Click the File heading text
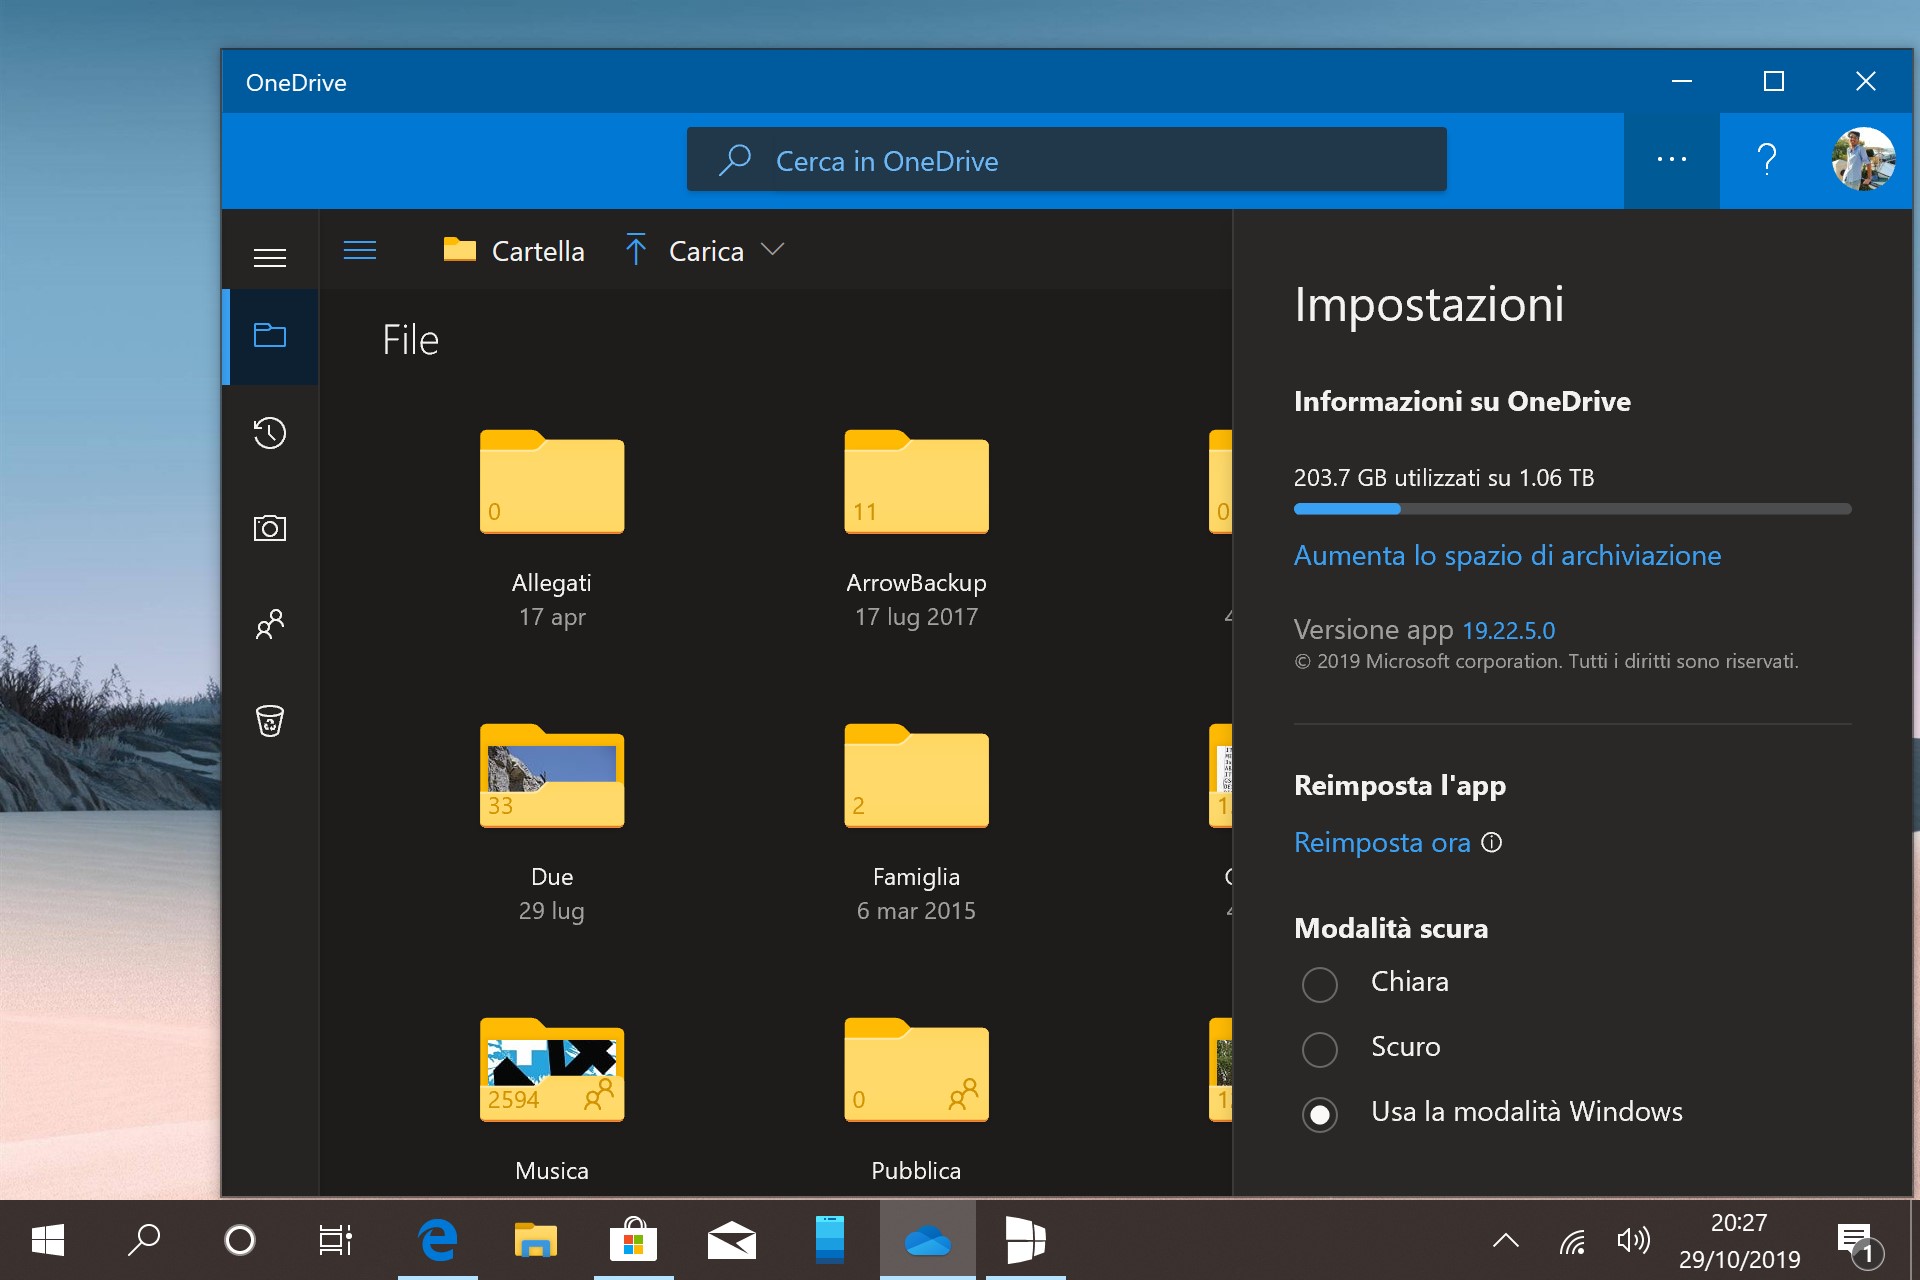The width and height of the screenshot is (1920, 1280). (410, 340)
